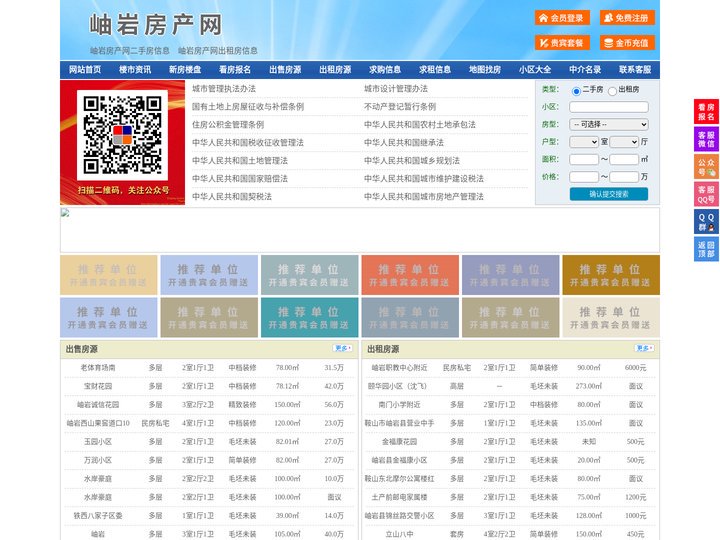
Task: Click the maximum 价格 input field
Action: click(x=624, y=177)
